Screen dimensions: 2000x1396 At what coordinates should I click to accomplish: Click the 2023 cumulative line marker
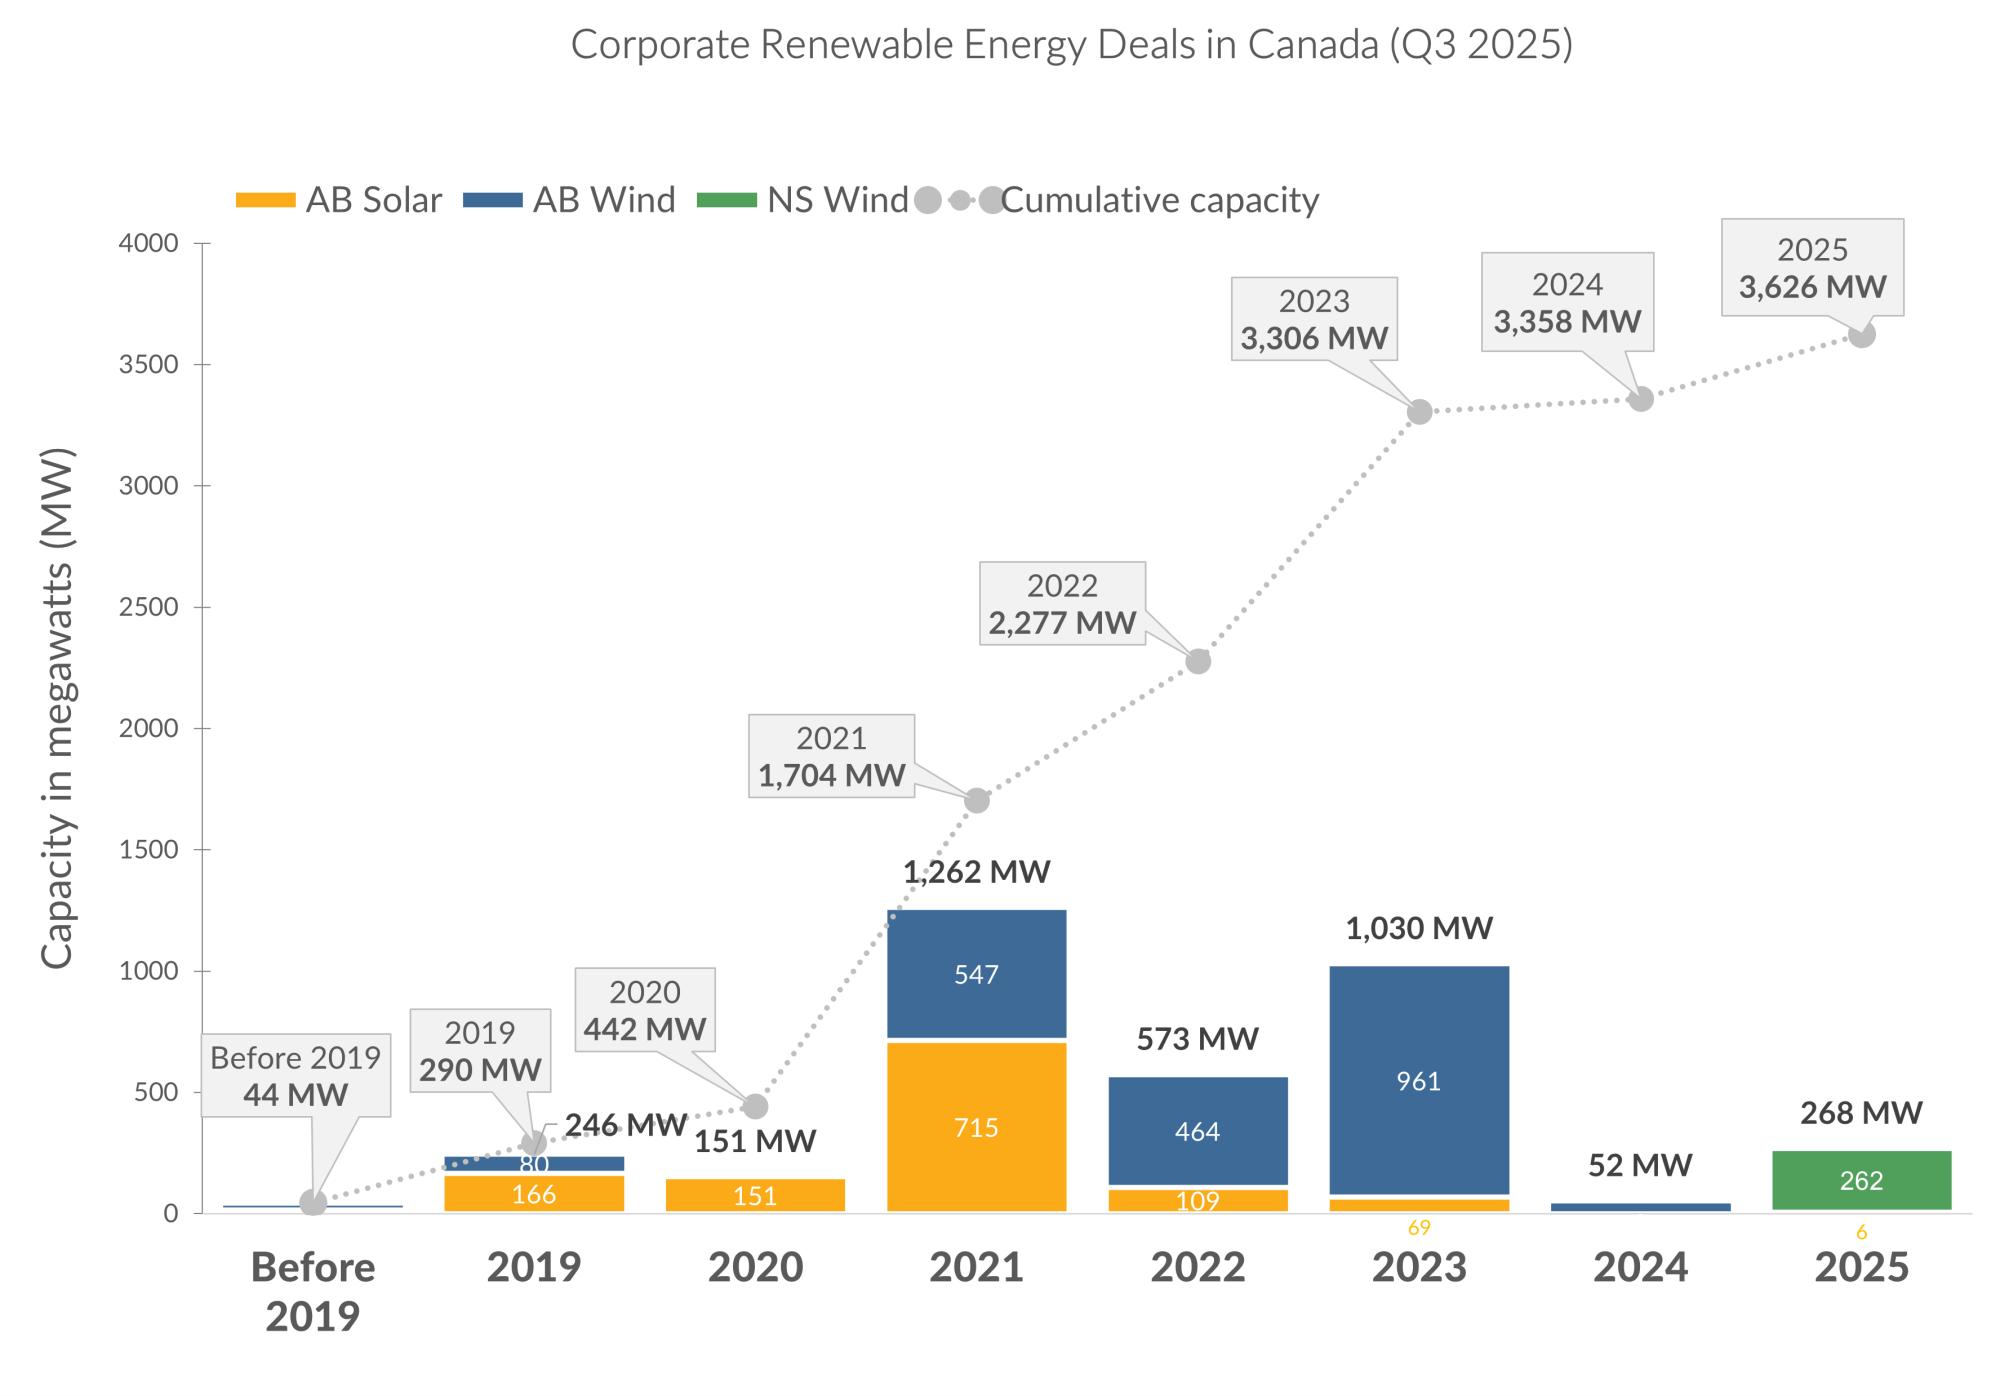[x=1419, y=412]
